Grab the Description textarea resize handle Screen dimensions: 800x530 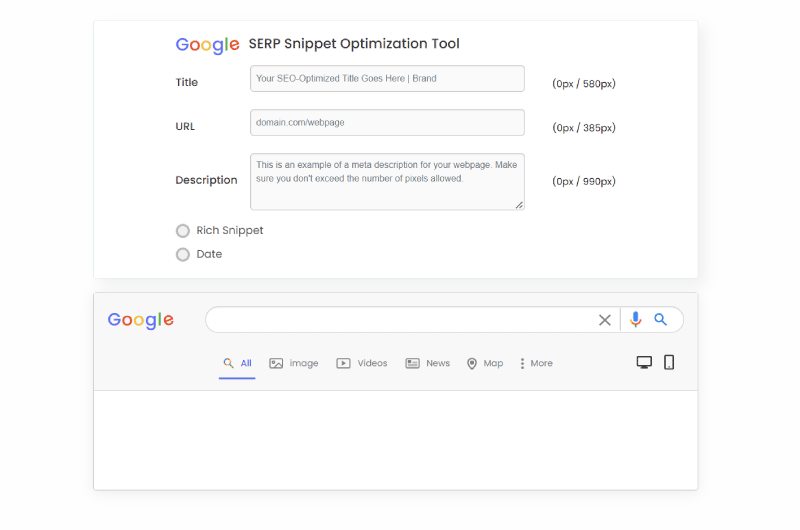519,205
